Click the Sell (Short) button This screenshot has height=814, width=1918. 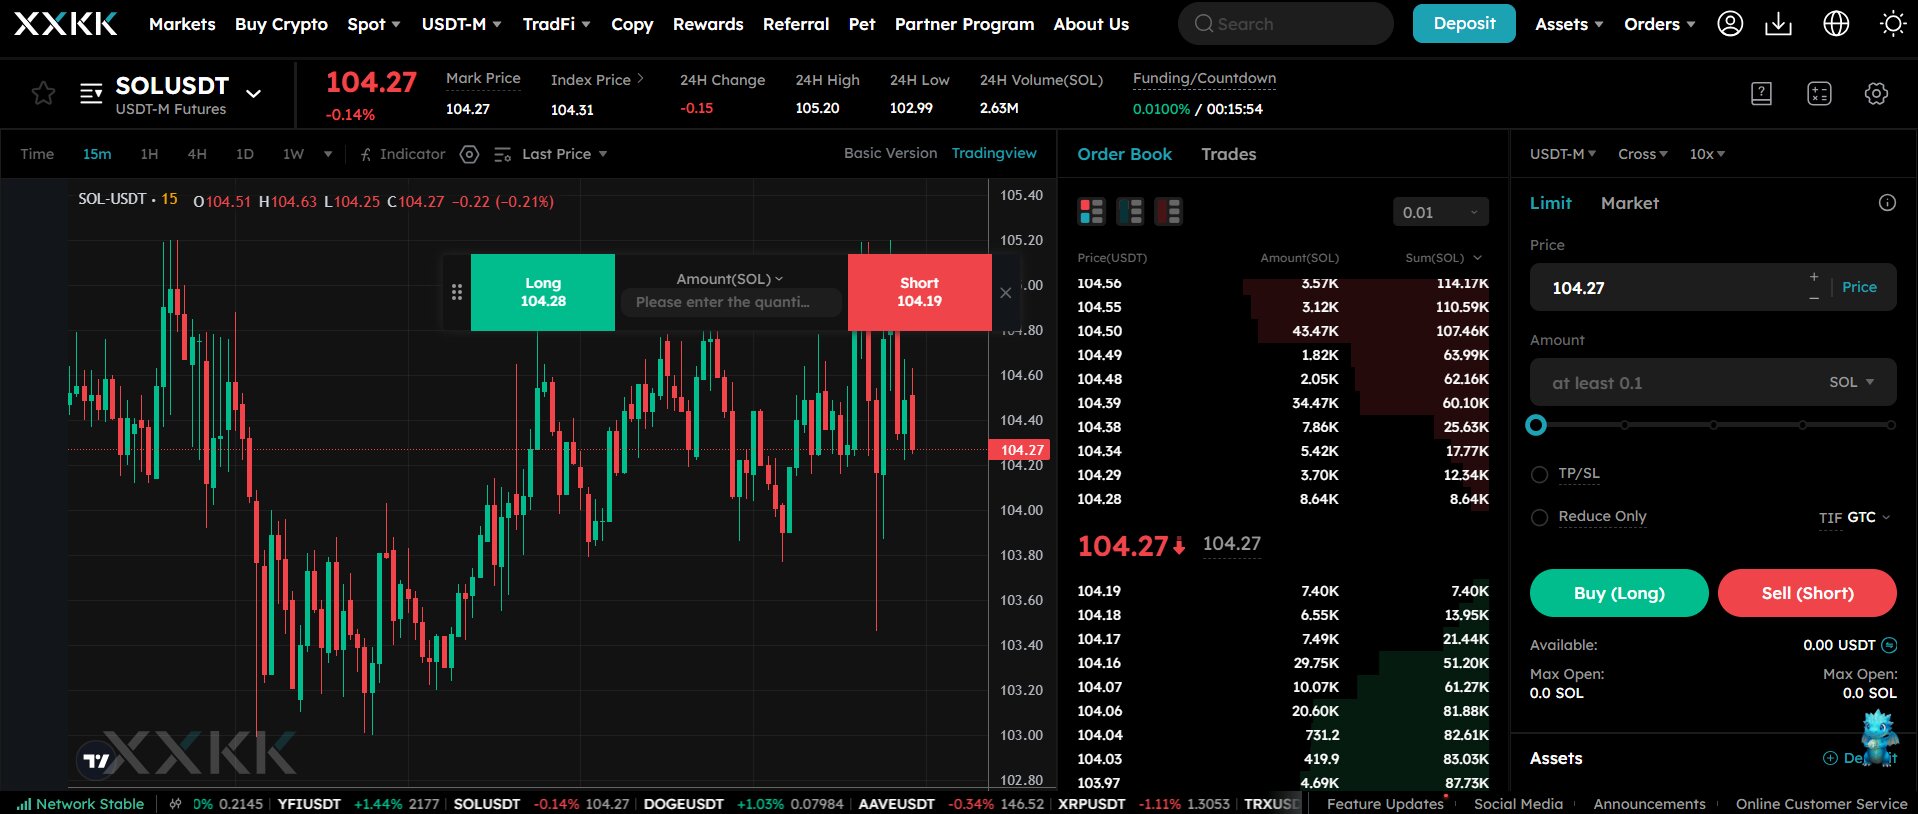(x=1807, y=593)
